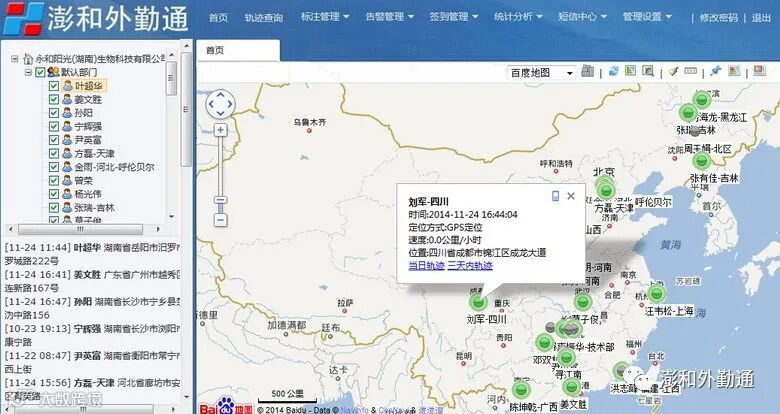
Task: Open the 三天内轨迹 link in popup
Action: tap(470, 266)
